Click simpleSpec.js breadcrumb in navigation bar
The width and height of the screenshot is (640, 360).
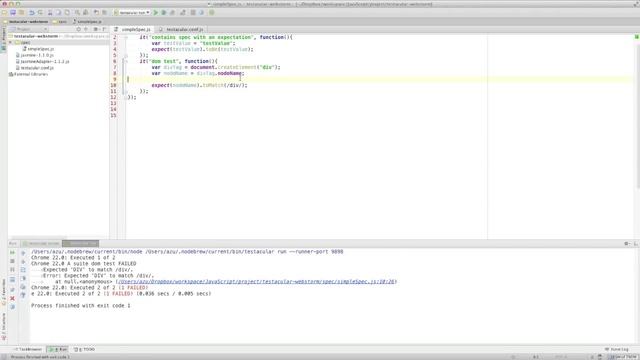click(87, 22)
